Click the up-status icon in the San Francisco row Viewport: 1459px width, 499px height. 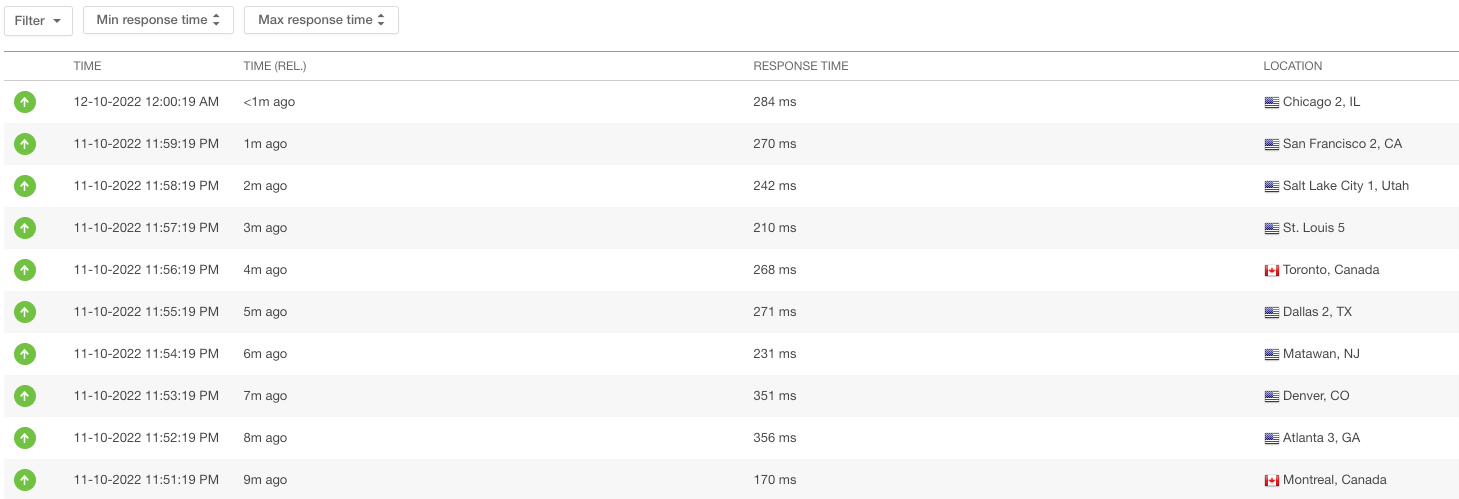tap(25, 144)
